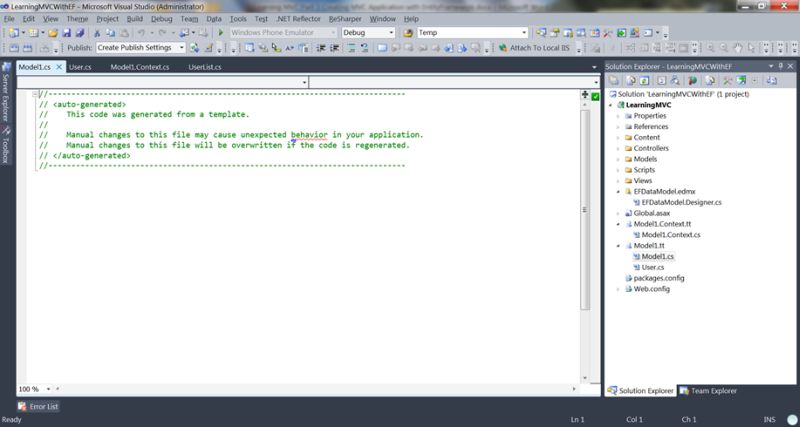800x427 pixels.
Task: Close the Model1.cs tab with its X
Action: coord(59,67)
